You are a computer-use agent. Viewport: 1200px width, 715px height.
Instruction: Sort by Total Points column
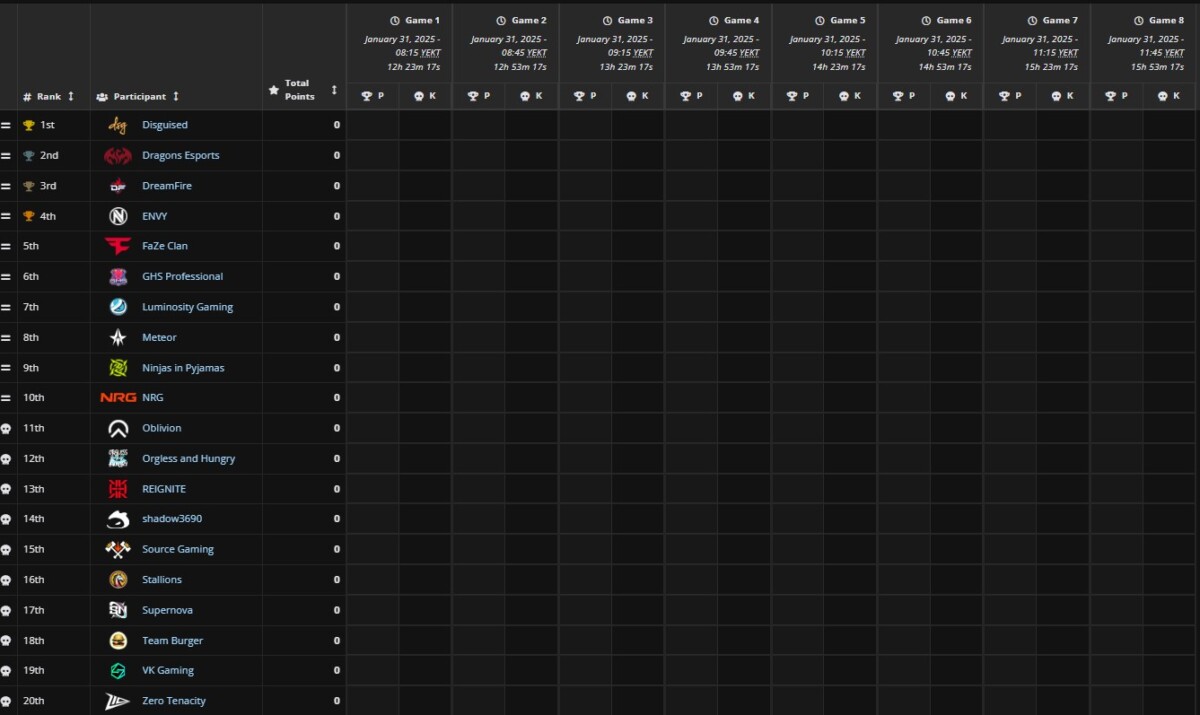coord(334,90)
